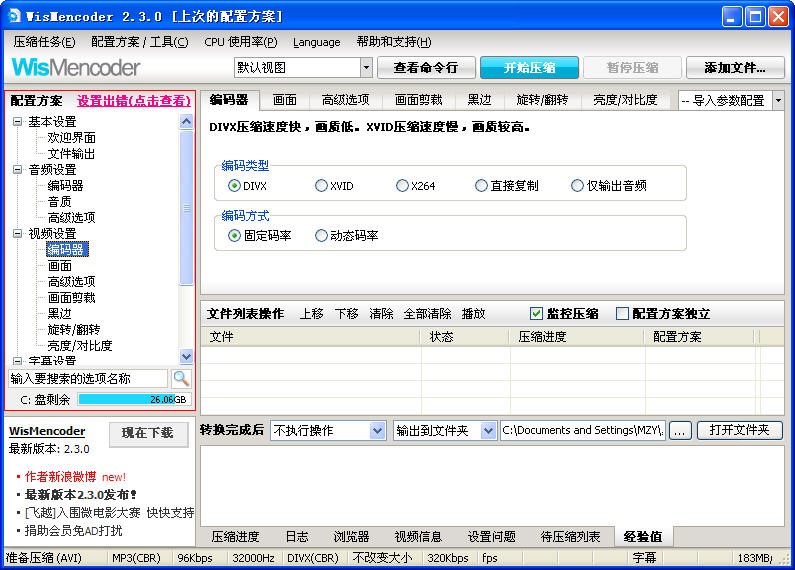
Task: Collapse the 视频设置 tree node
Action: [18, 233]
